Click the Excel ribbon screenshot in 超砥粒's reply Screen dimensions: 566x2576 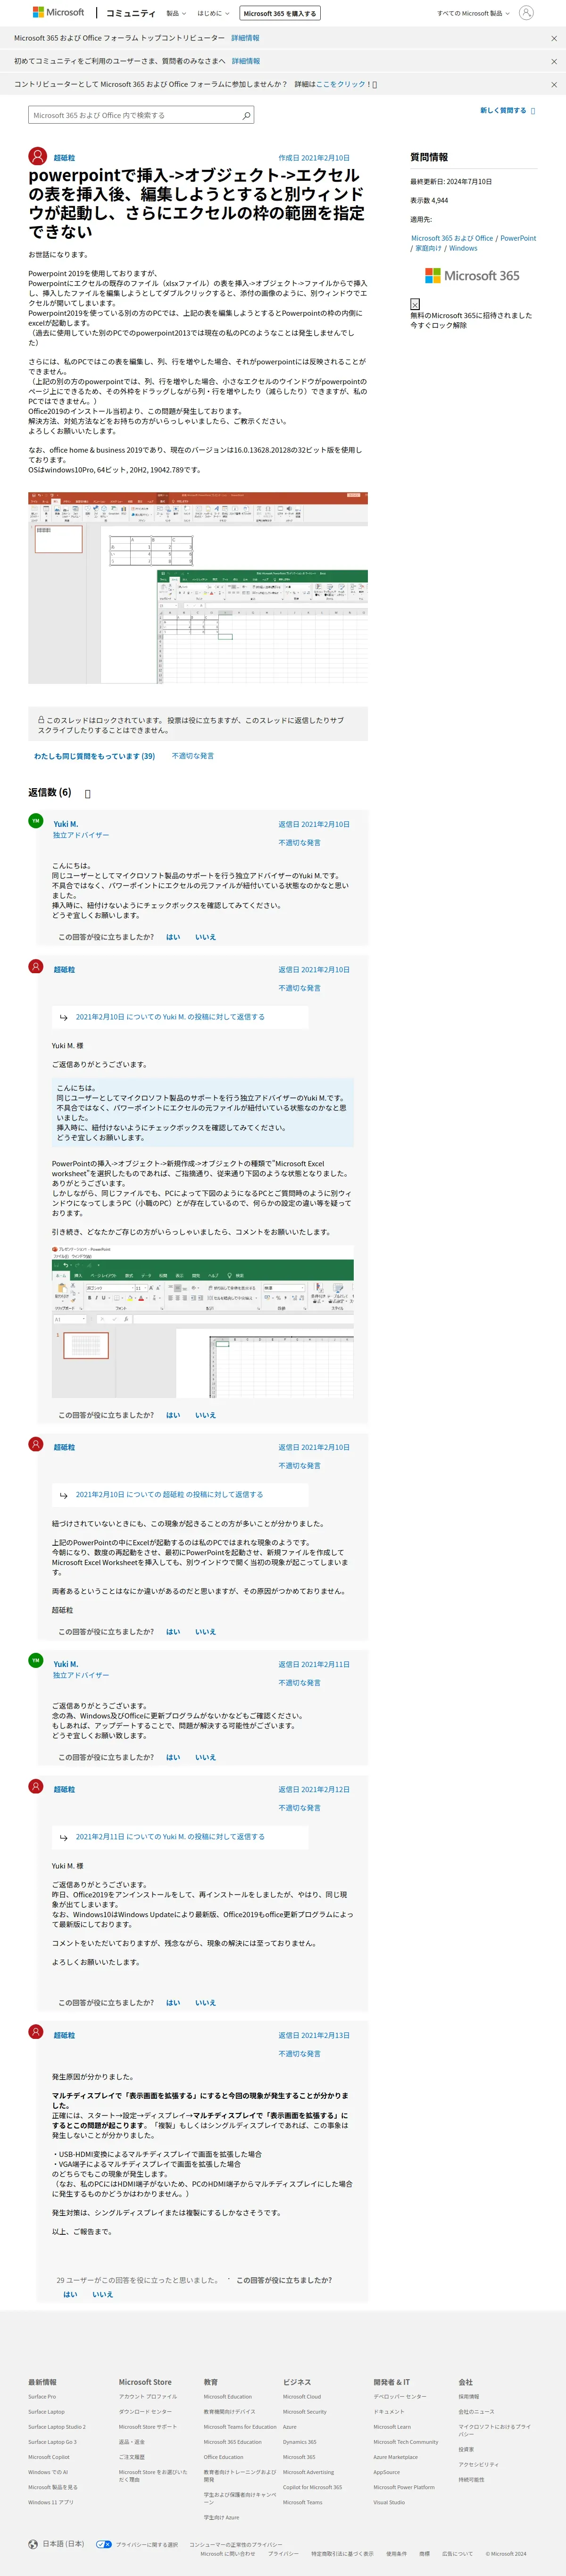(203, 1321)
